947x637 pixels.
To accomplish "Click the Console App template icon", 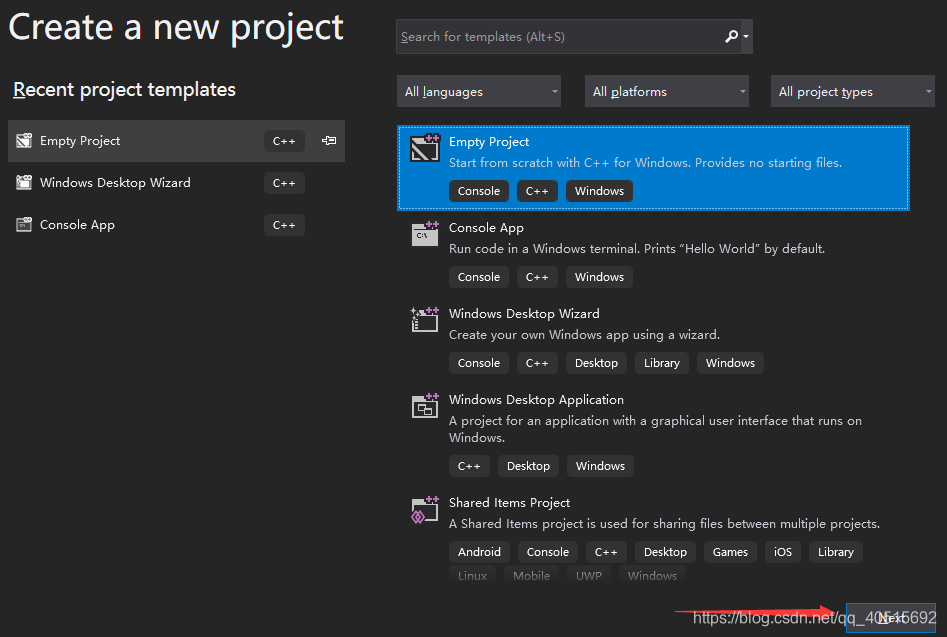I will point(424,233).
